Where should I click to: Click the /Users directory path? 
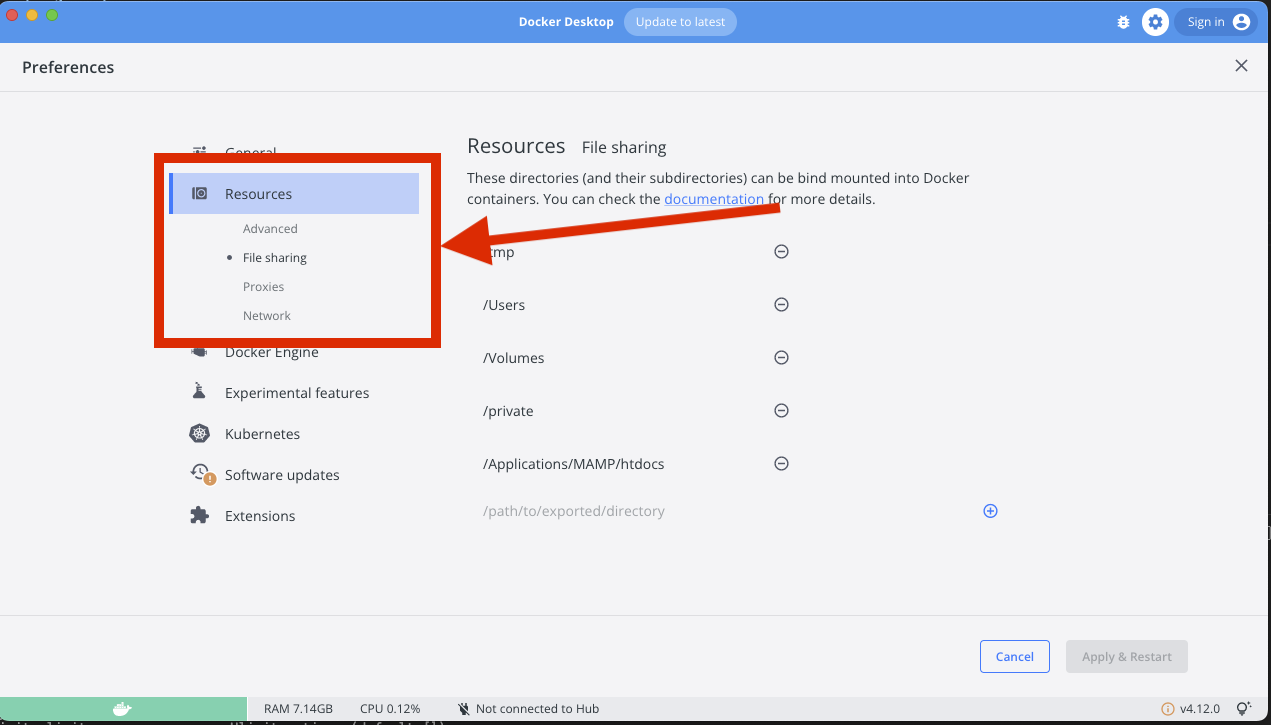point(504,305)
